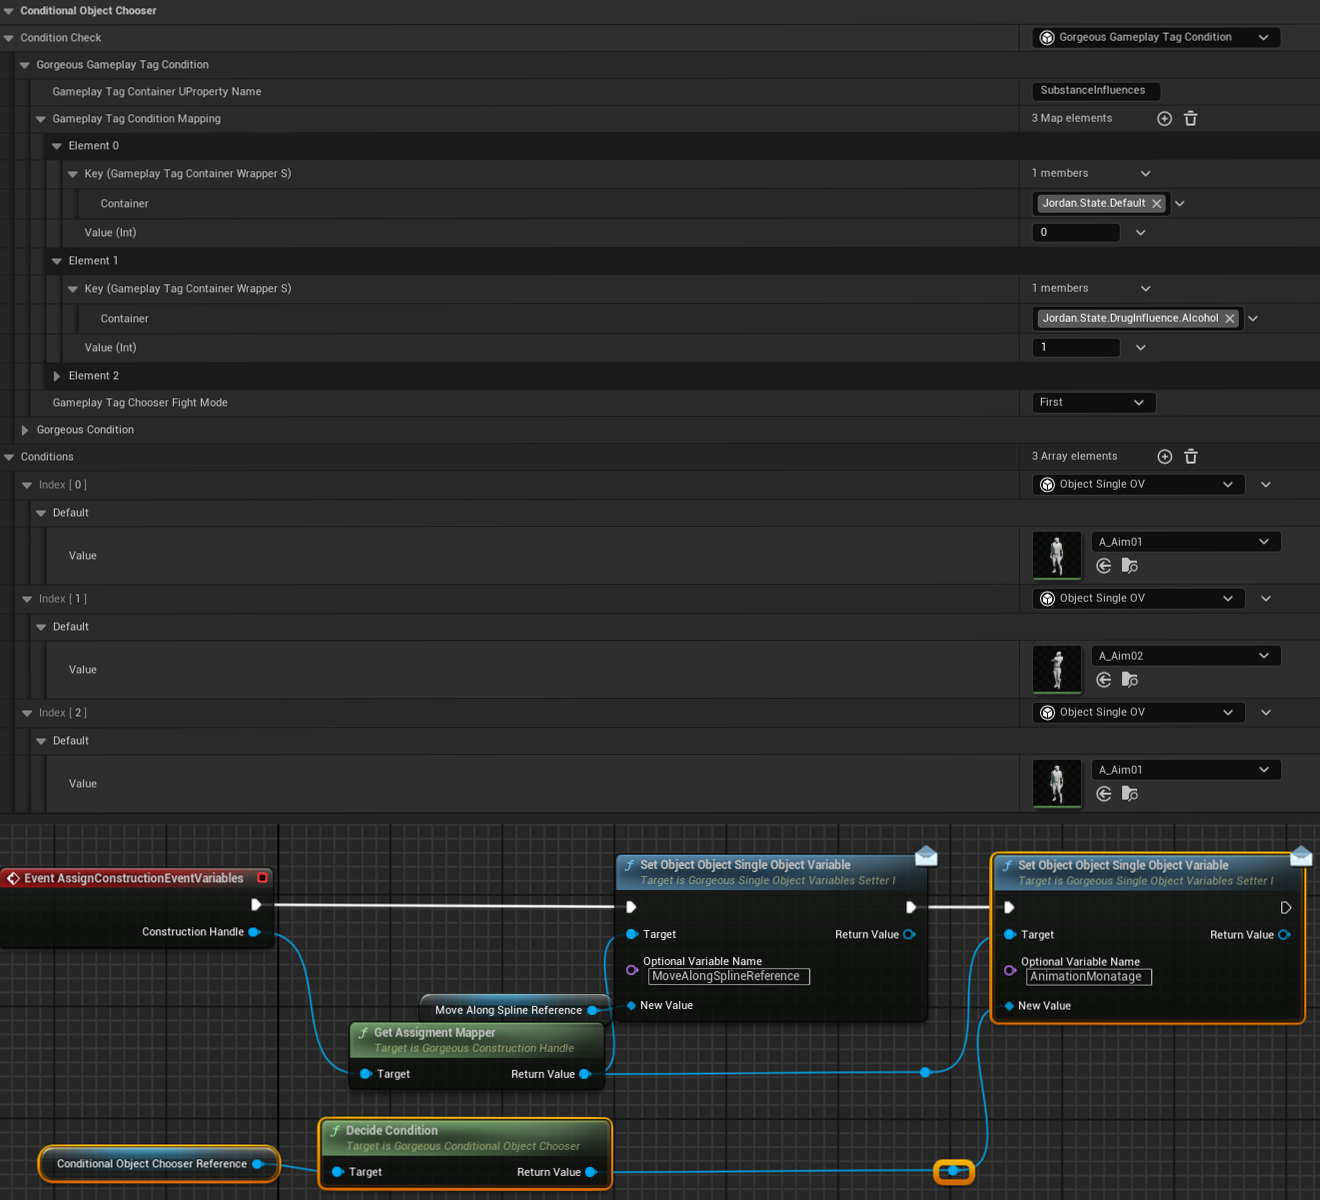Viewport: 1320px width, 1200px height.
Task: Add element to Gameplay Tag Condition Mapping
Action: tap(1164, 119)
